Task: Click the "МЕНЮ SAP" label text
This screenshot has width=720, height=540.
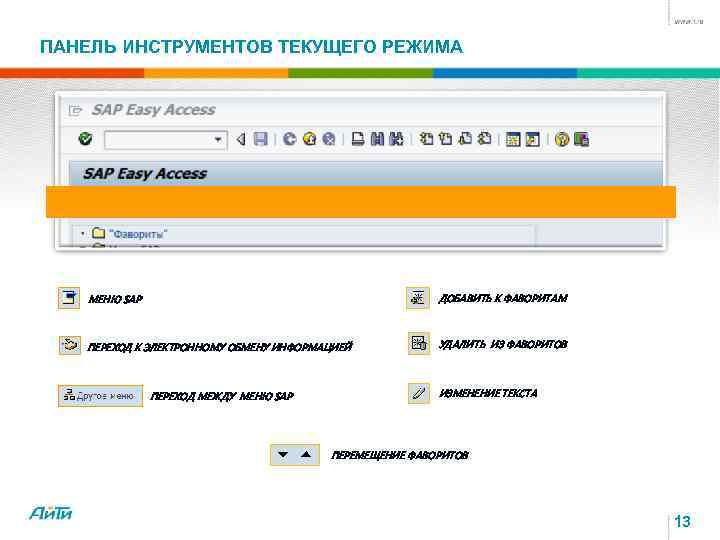Action: (x=115, y=299)
